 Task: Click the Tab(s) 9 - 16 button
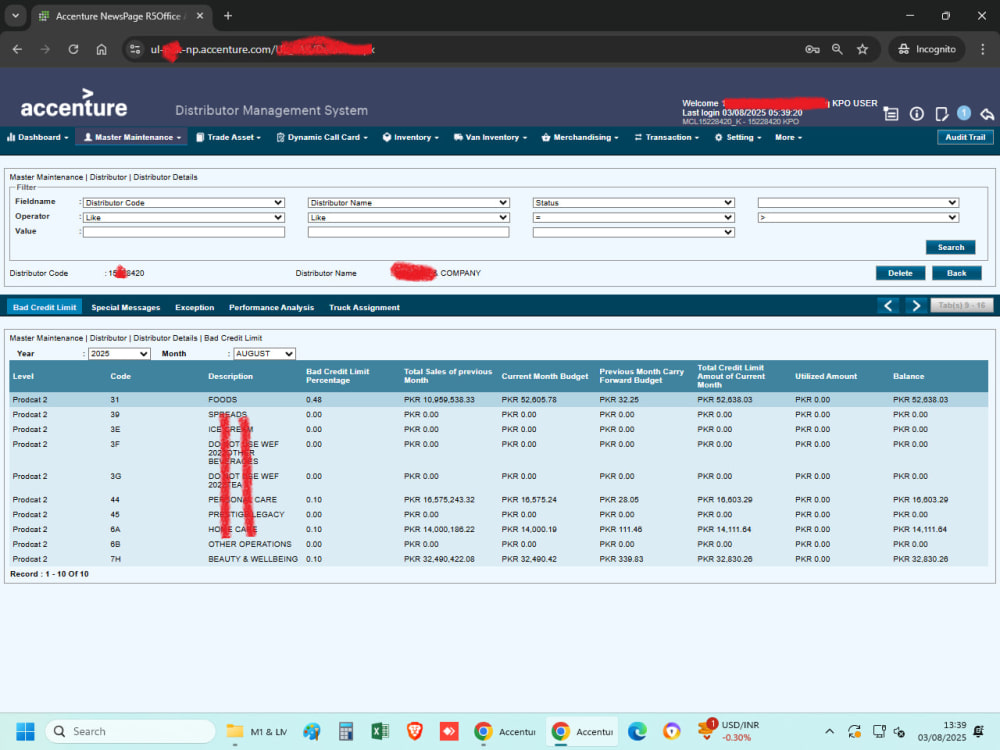point(962,305)
